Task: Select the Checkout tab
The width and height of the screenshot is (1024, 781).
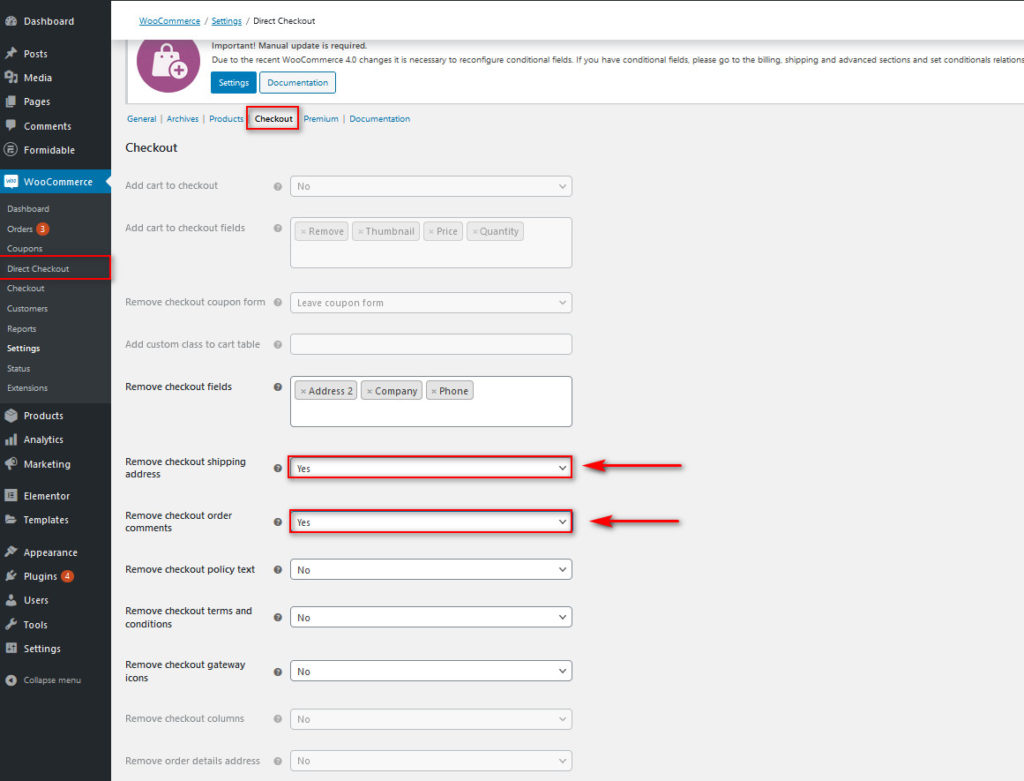Action: (273, 119)
